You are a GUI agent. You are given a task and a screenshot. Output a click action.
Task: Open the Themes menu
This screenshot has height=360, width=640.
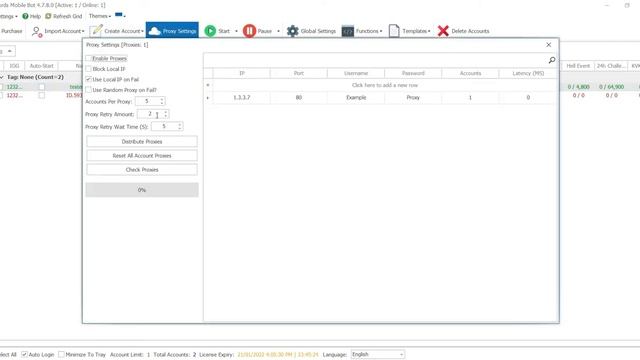pyautogui.click(x=100, y=16)
